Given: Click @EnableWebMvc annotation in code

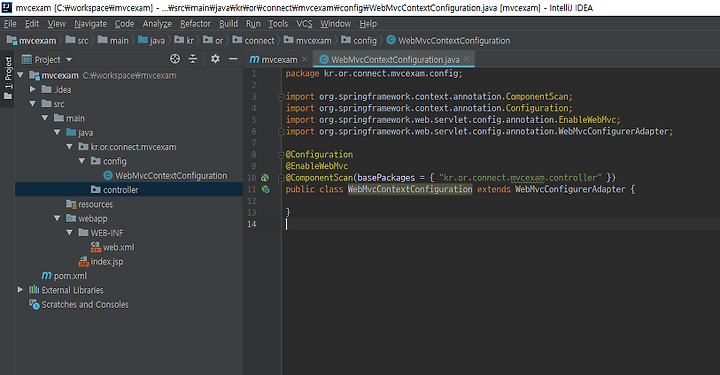Looking at the screenshot, I should [x=316, y=166].
